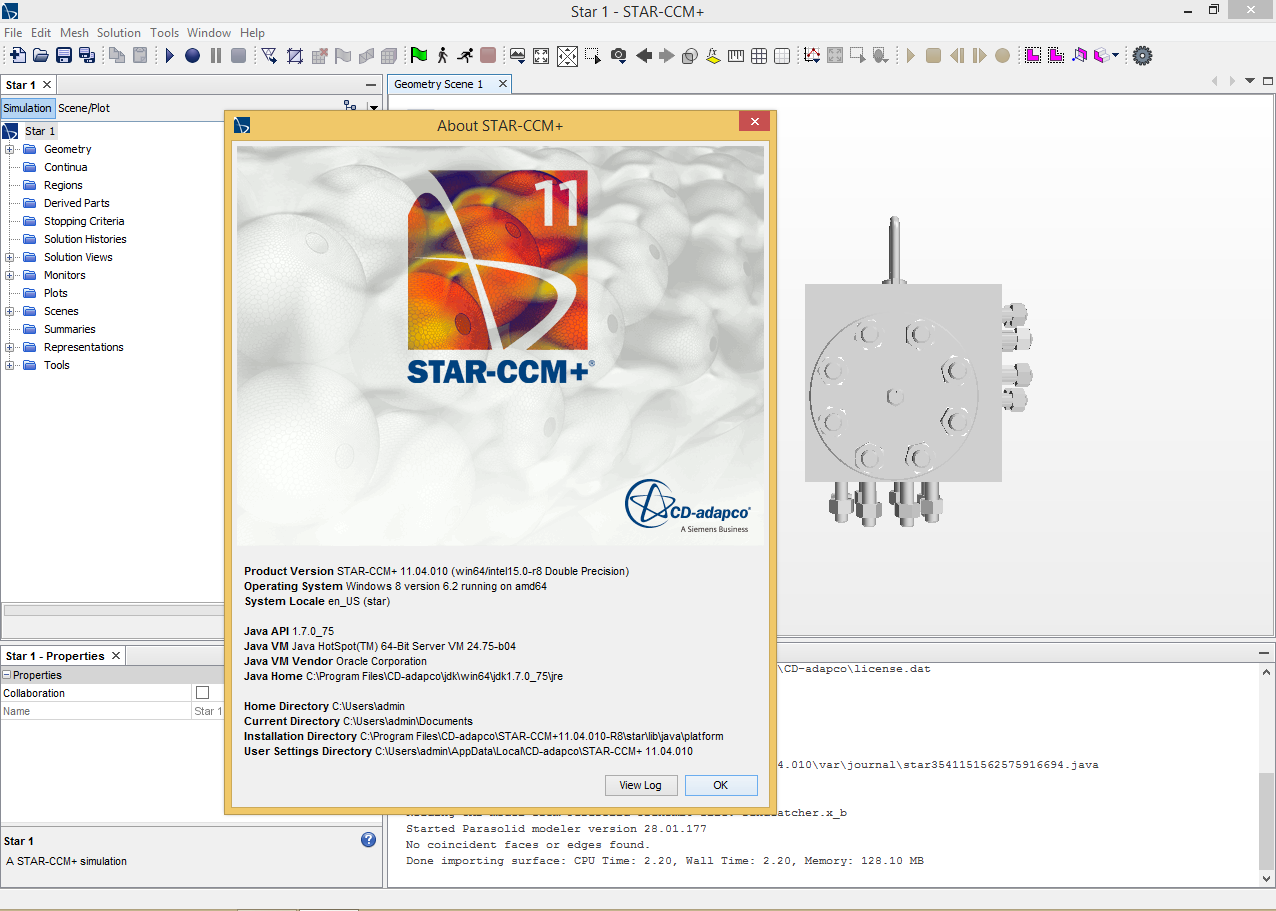
Task: Click the blue play arrow icon
Action: tap(170, 56)
